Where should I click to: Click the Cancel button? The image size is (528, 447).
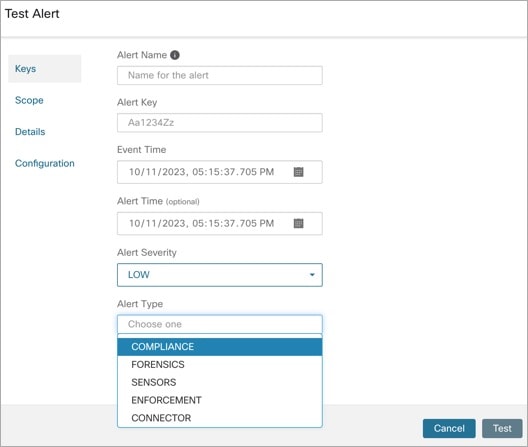[449, 428]
